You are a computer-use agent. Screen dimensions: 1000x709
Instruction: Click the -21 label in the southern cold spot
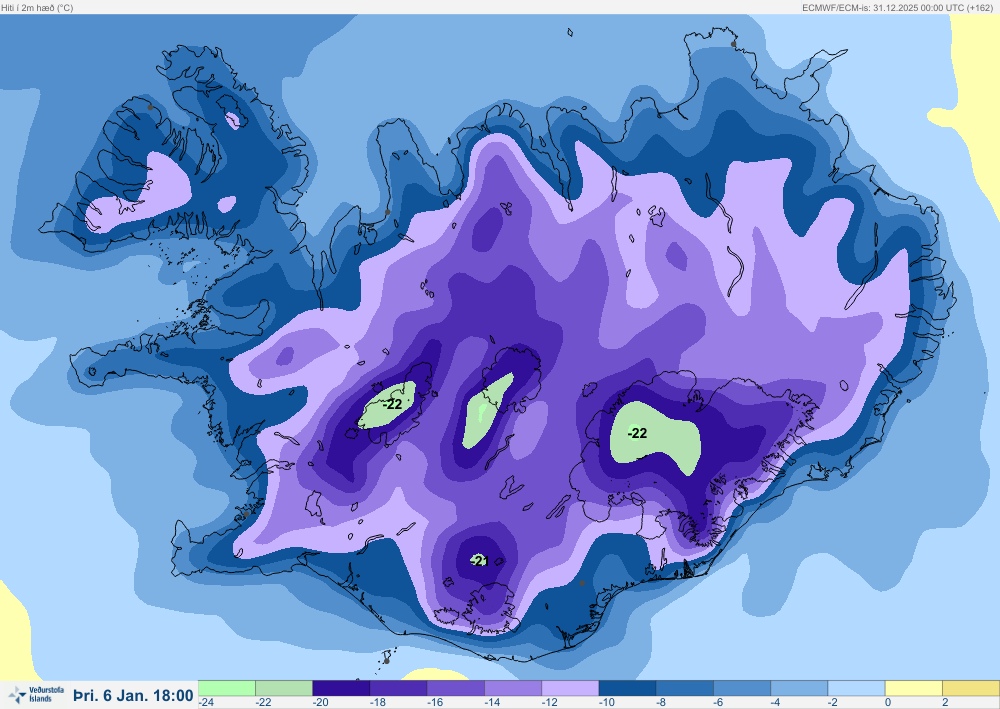tap(479, 561)
